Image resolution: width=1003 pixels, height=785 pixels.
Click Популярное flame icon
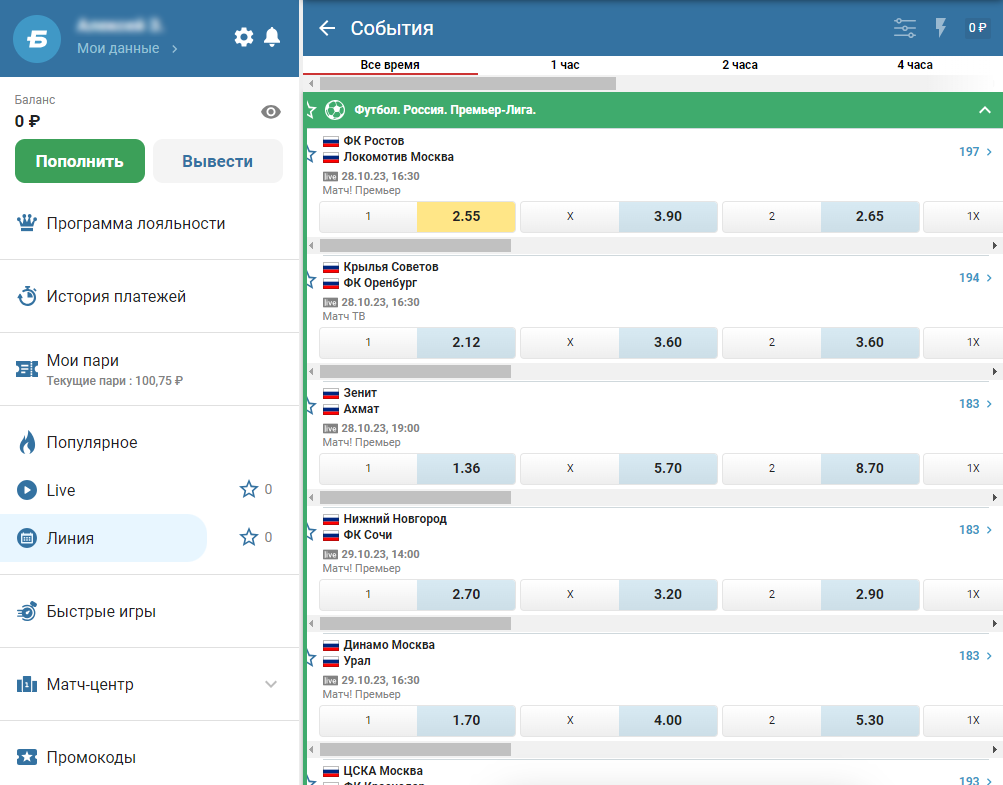(x=27, y=442)
